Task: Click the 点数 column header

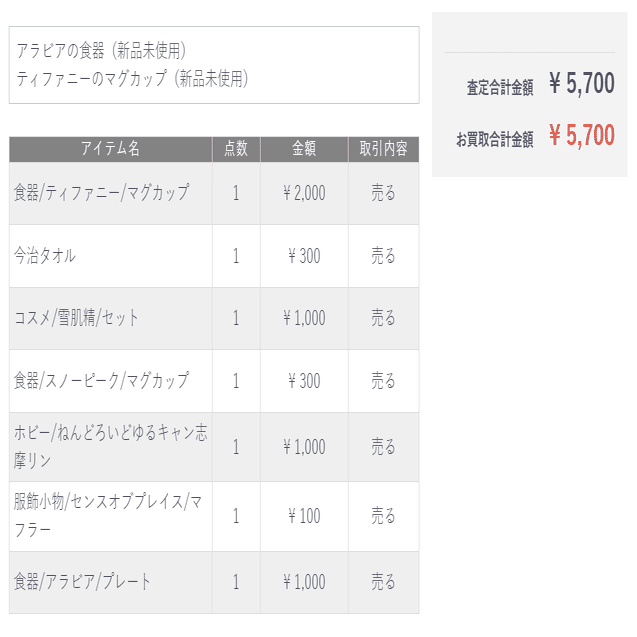Action: [x=236, y=149]
